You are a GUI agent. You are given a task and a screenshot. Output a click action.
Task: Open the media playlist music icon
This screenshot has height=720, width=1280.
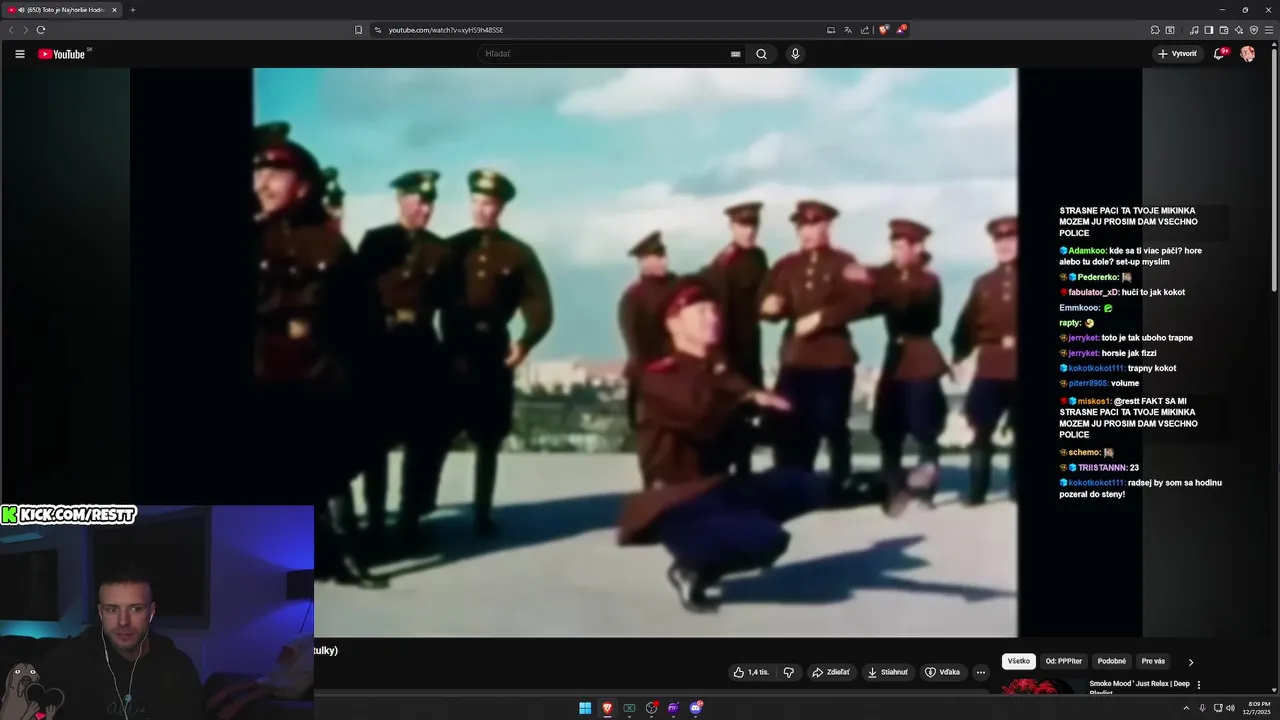[x=1194, y=30]
